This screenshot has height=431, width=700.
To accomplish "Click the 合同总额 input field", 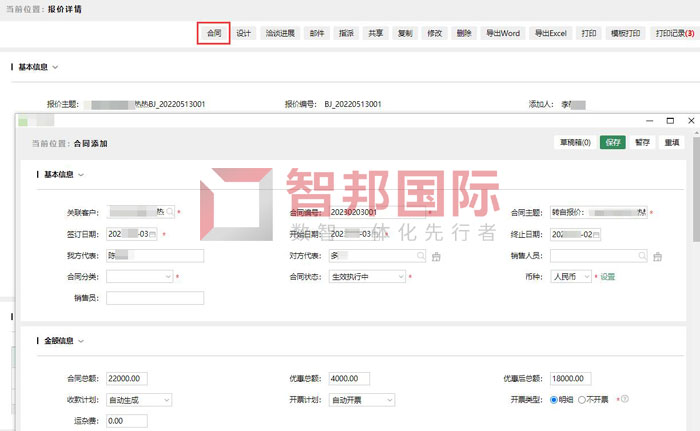I will (127, 379).
